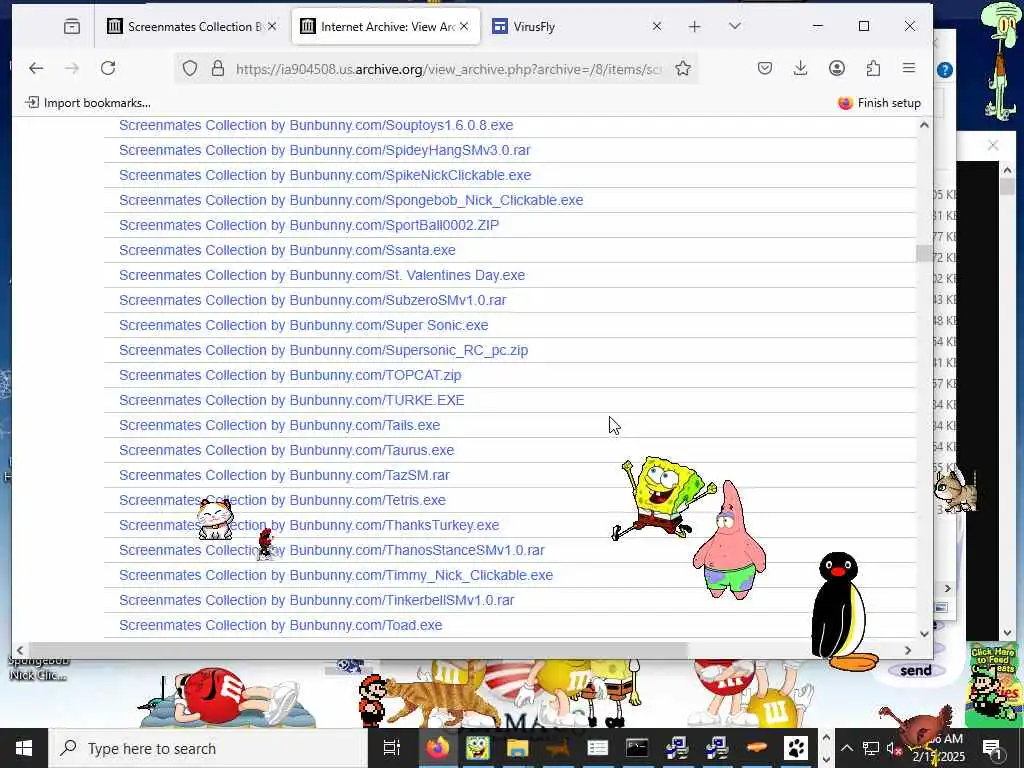The image size is (1024, 768).
Task: Click the Patrick Star screenmate character
Action: point(729,541)
